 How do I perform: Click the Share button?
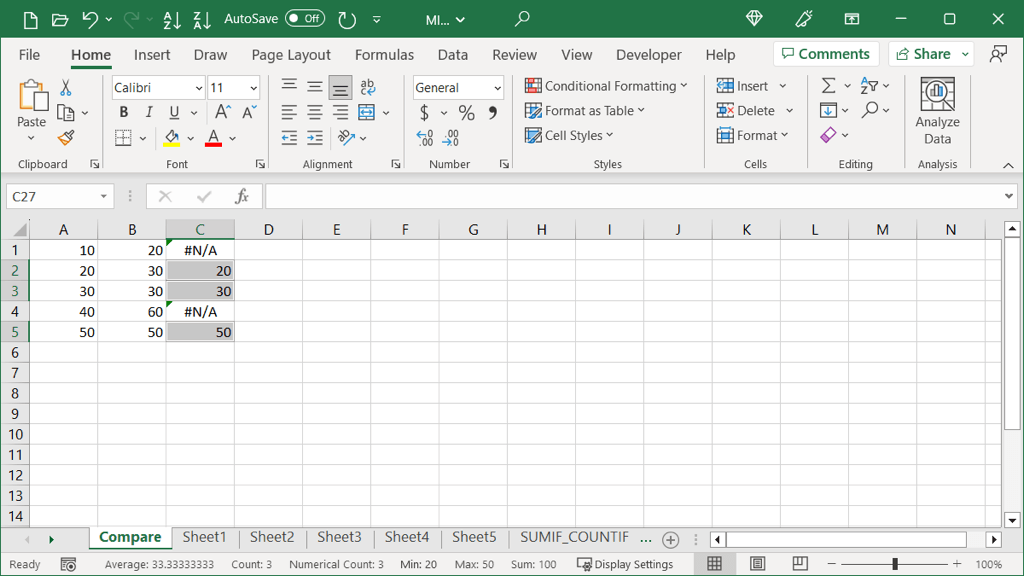click(923, 54)
